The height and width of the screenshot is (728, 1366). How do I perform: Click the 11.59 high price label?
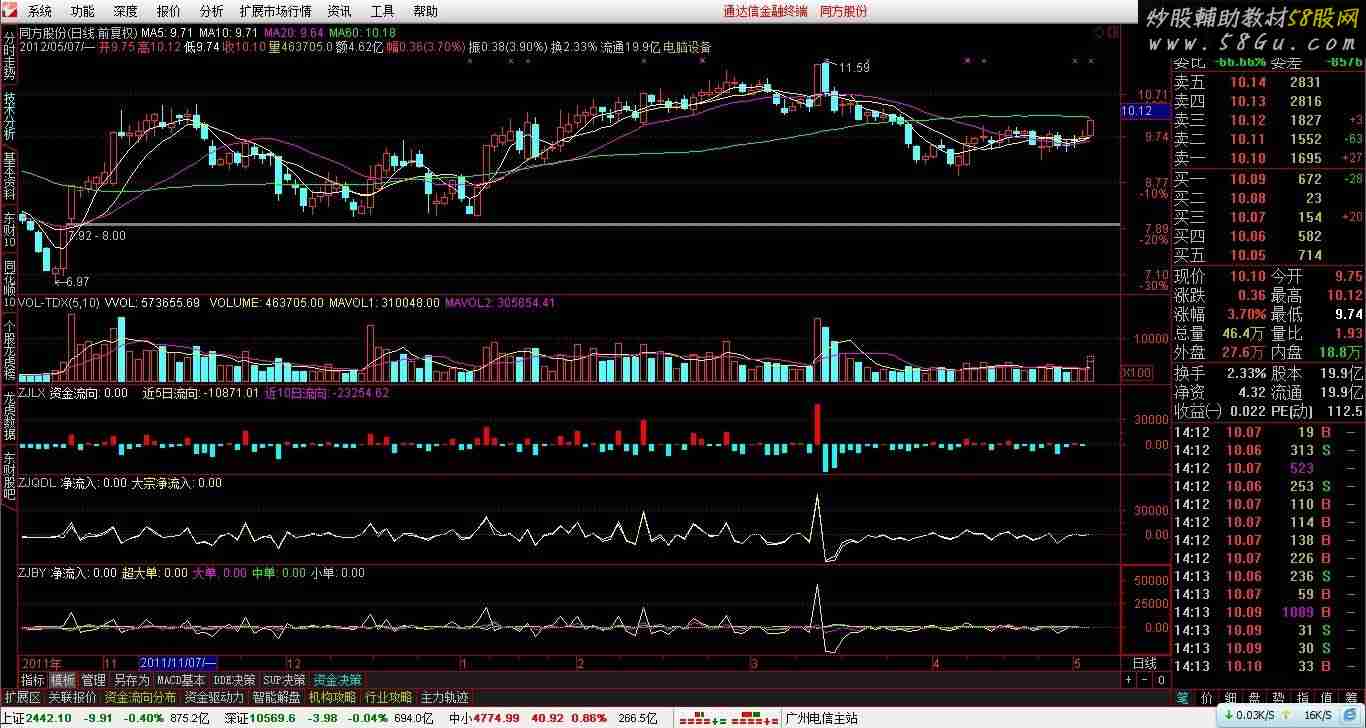pos(854,67)
